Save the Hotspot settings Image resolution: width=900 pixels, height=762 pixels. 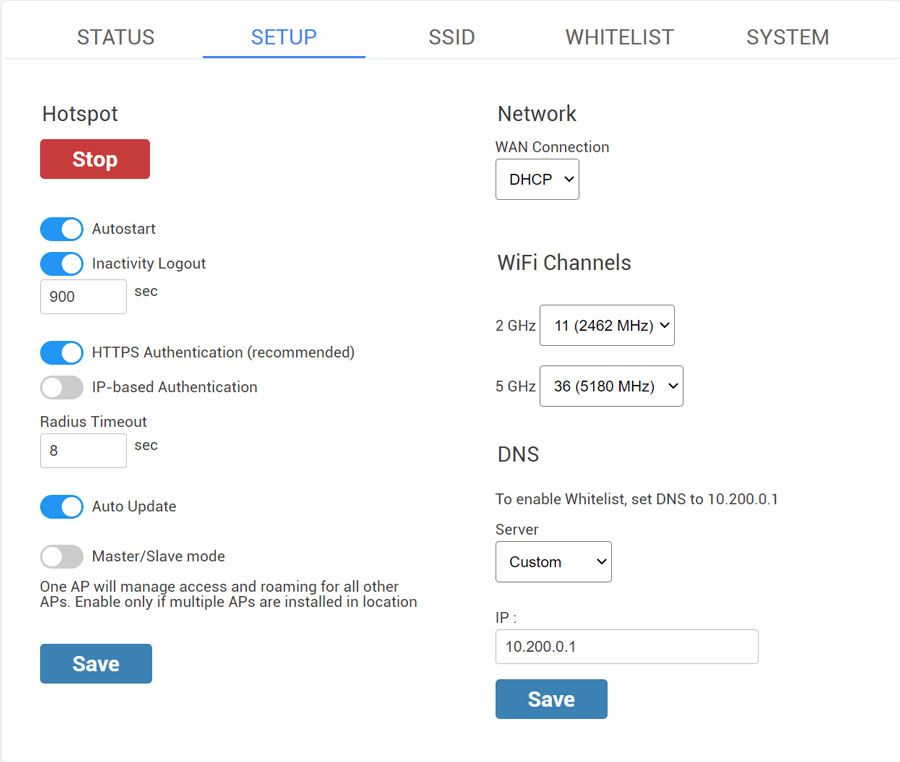(x=96, y=664)
